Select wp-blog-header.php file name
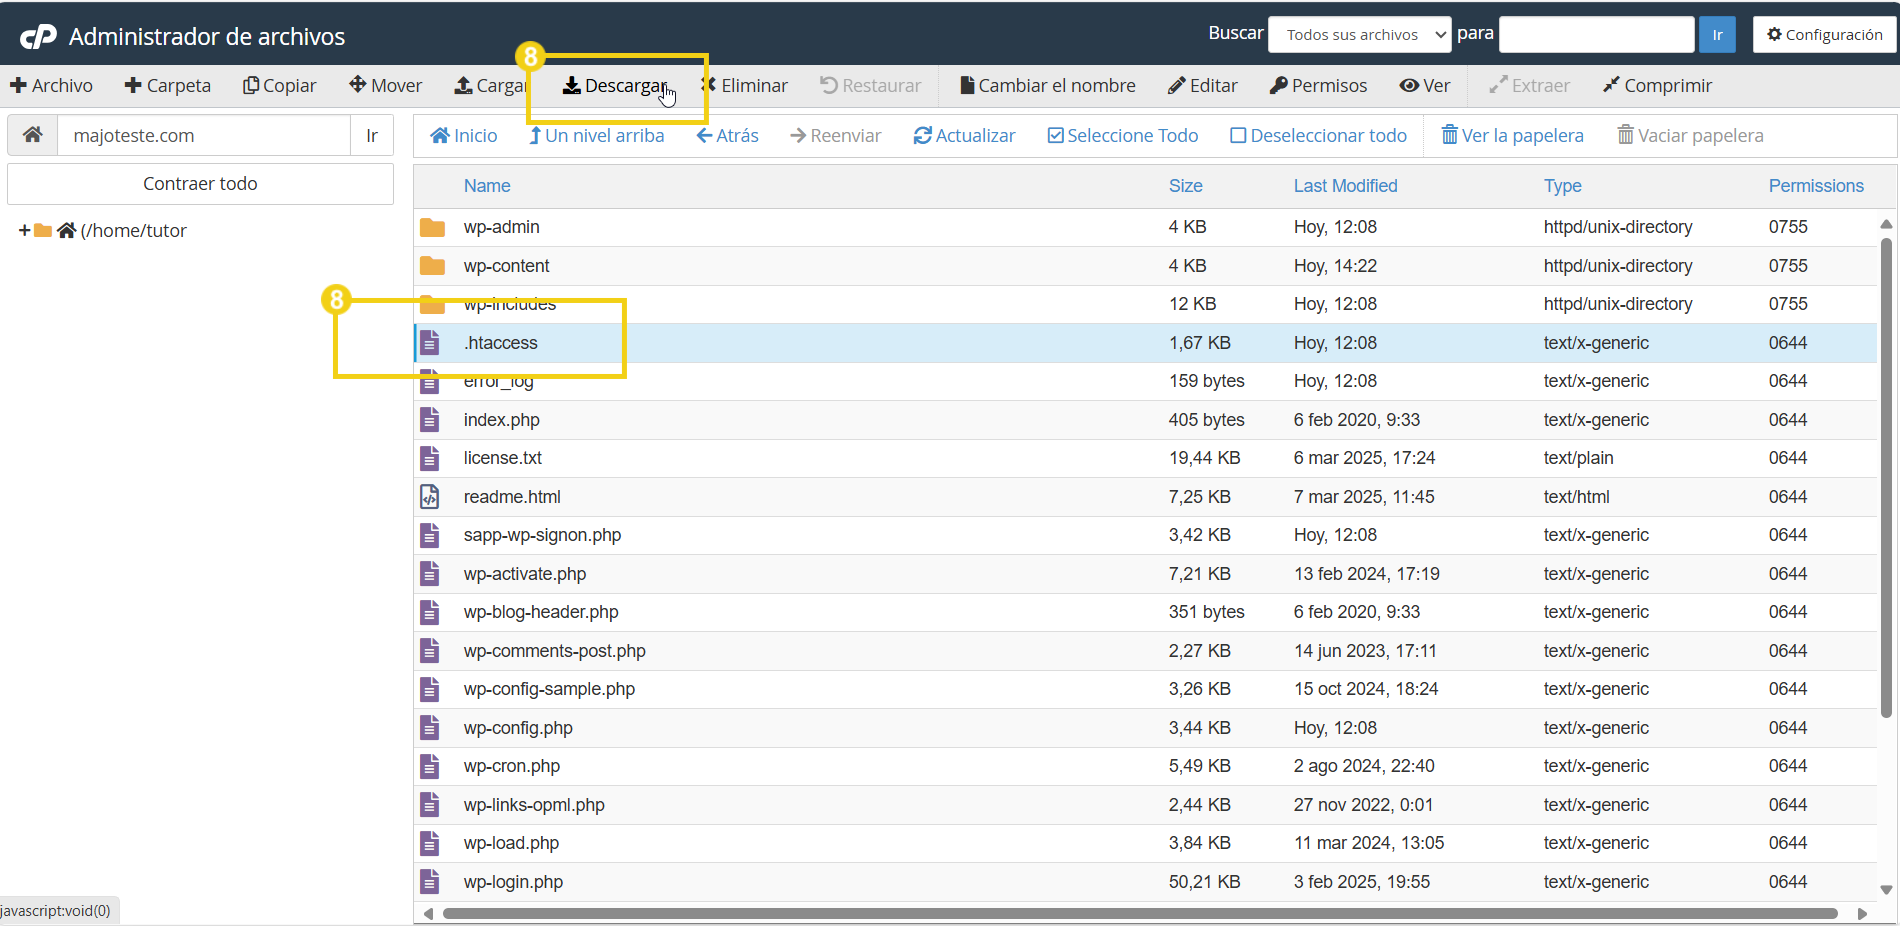 point(541,612)
